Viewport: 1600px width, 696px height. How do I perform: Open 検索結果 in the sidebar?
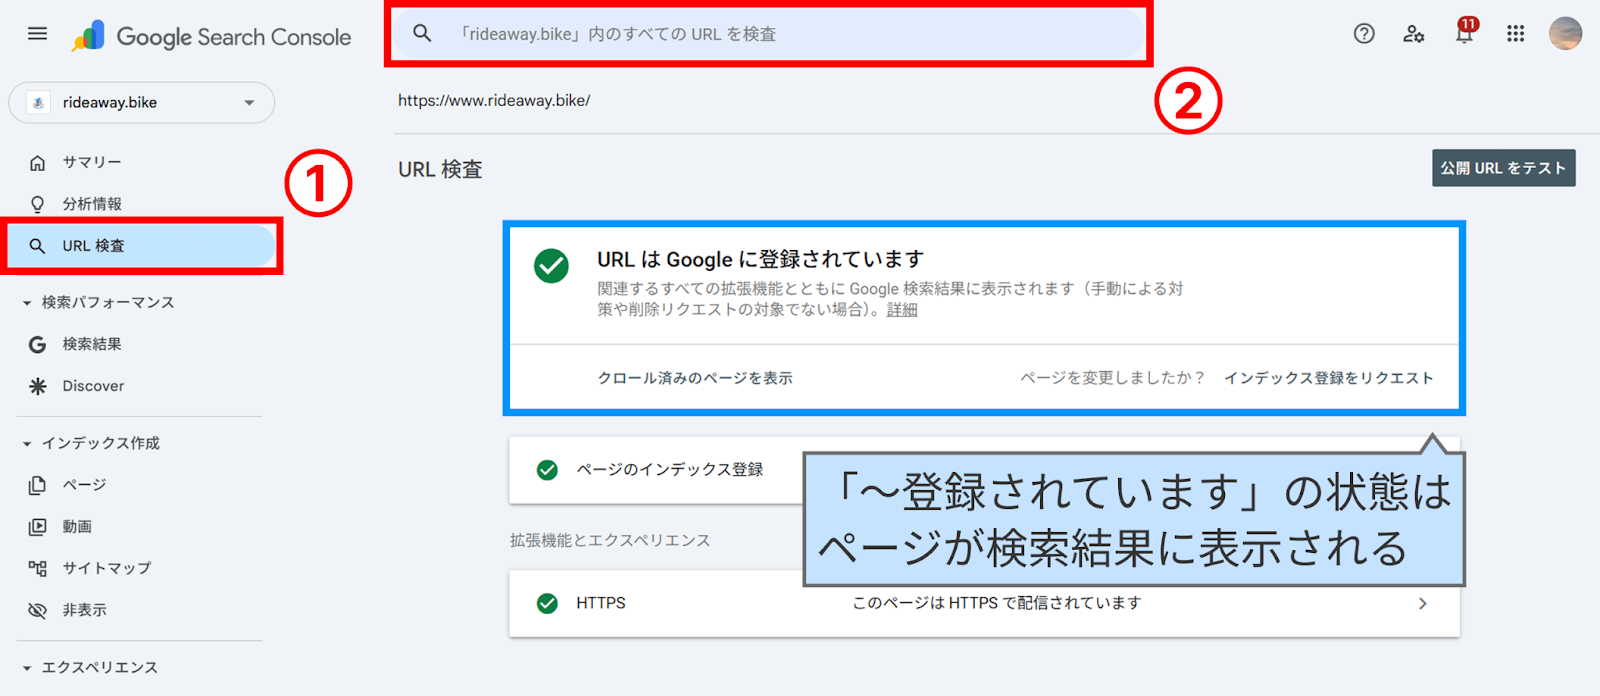click(92, 344)
